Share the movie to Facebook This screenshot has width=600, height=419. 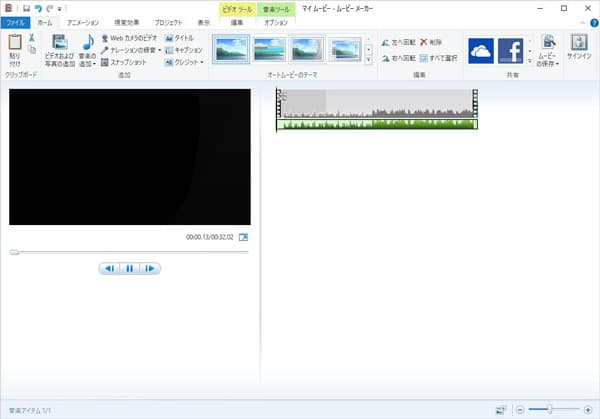tap(511, 51)
